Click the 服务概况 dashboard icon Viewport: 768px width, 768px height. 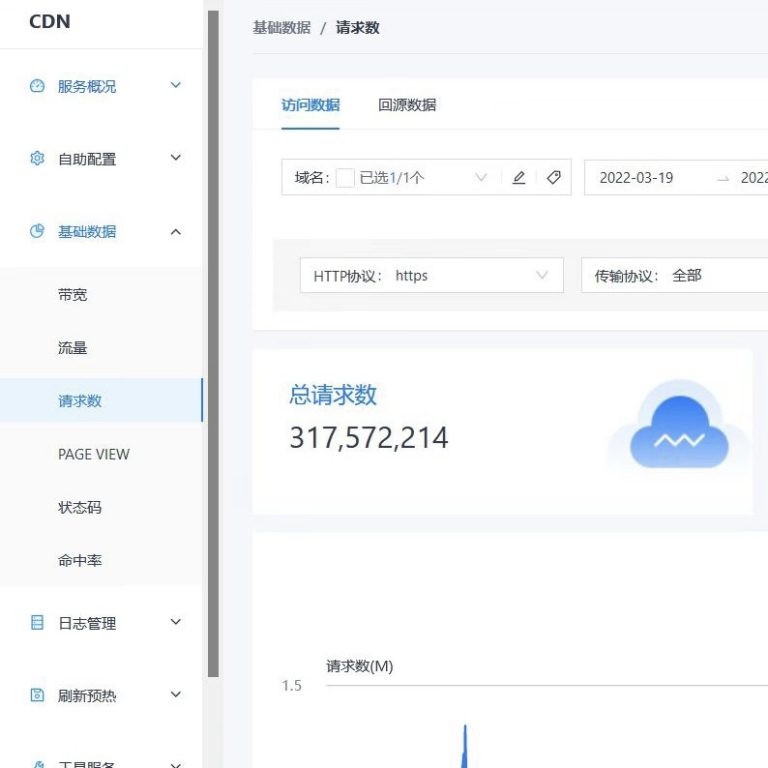[38, 86]
